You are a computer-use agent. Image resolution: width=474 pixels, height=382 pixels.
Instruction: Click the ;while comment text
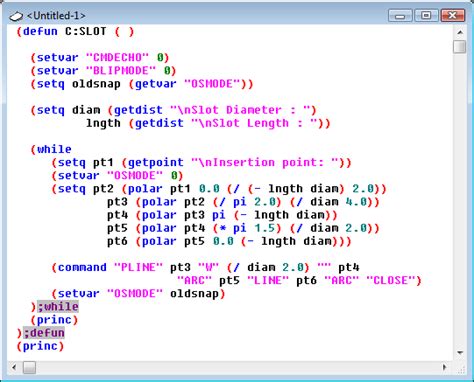point(58,307)
